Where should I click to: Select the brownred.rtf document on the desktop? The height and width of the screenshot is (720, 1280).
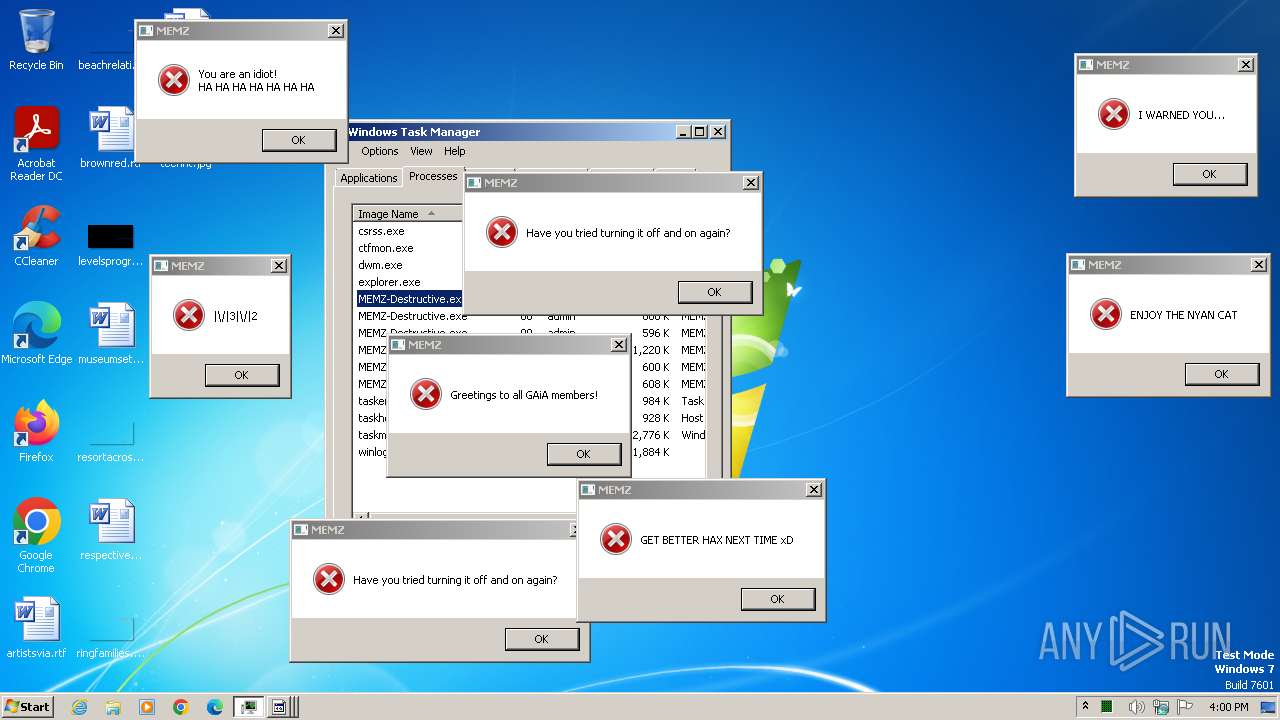[110, 139]
